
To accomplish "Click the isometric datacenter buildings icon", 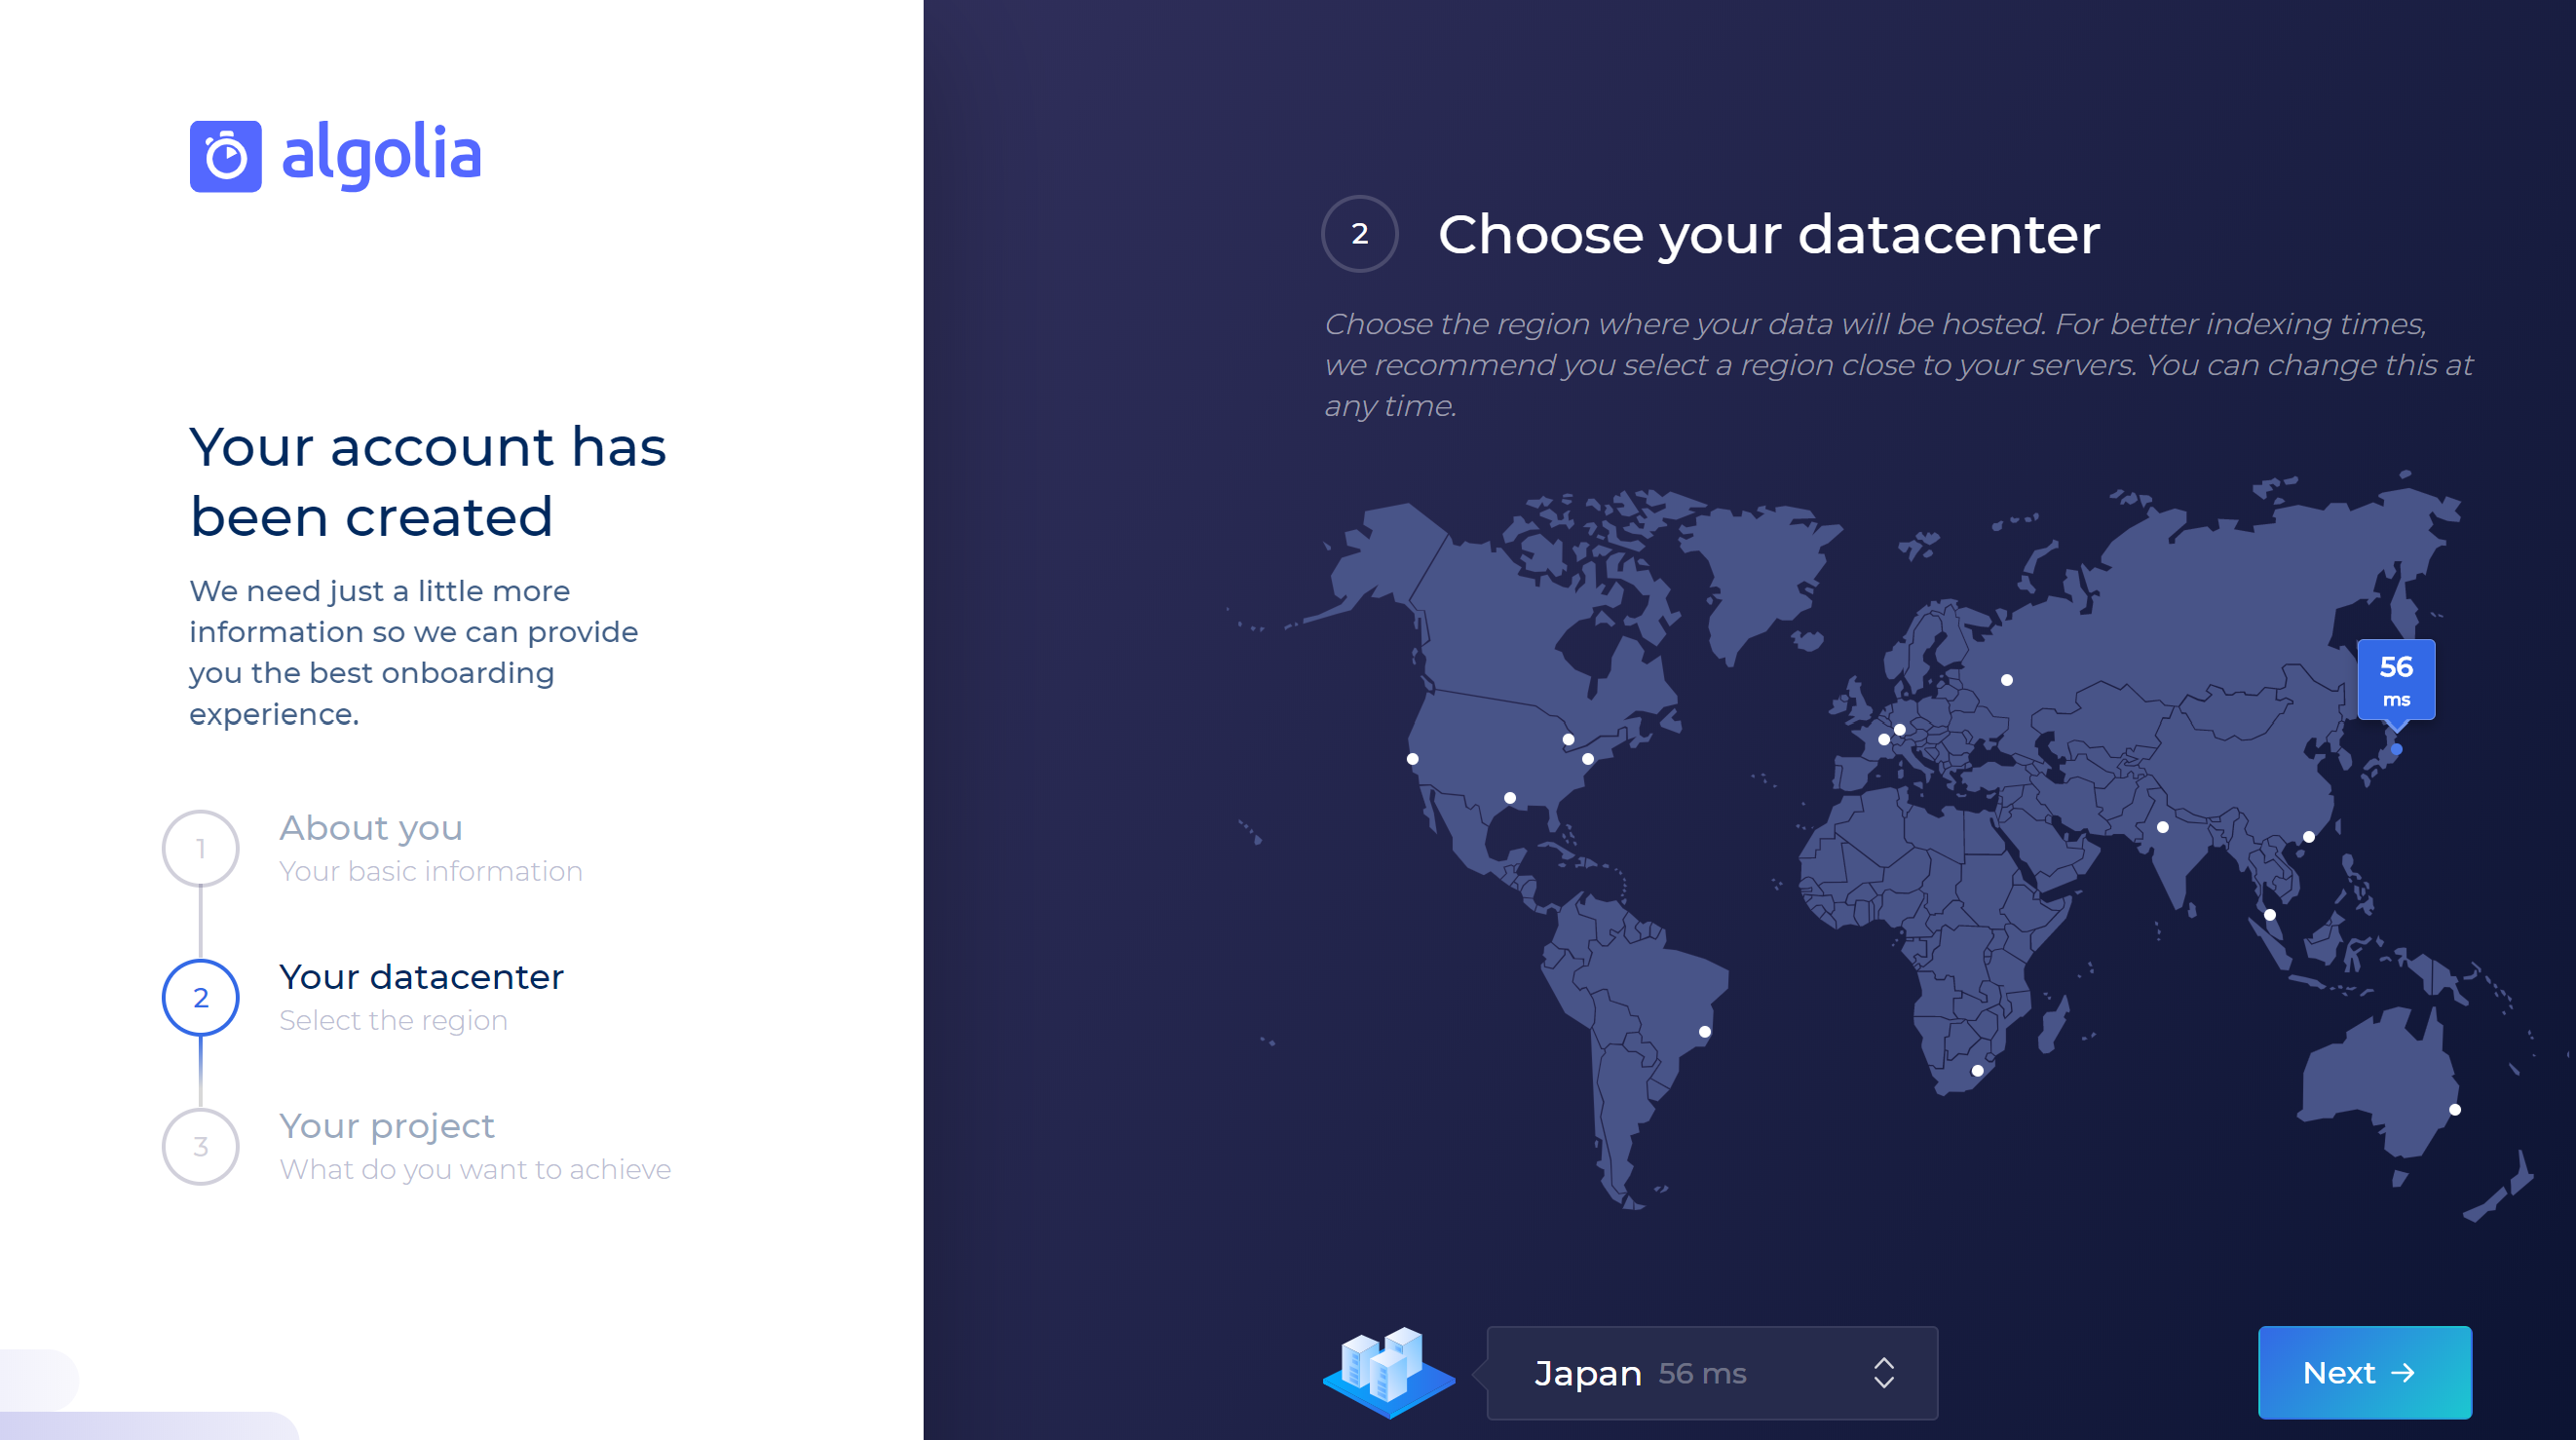I will (1389, 1372).
